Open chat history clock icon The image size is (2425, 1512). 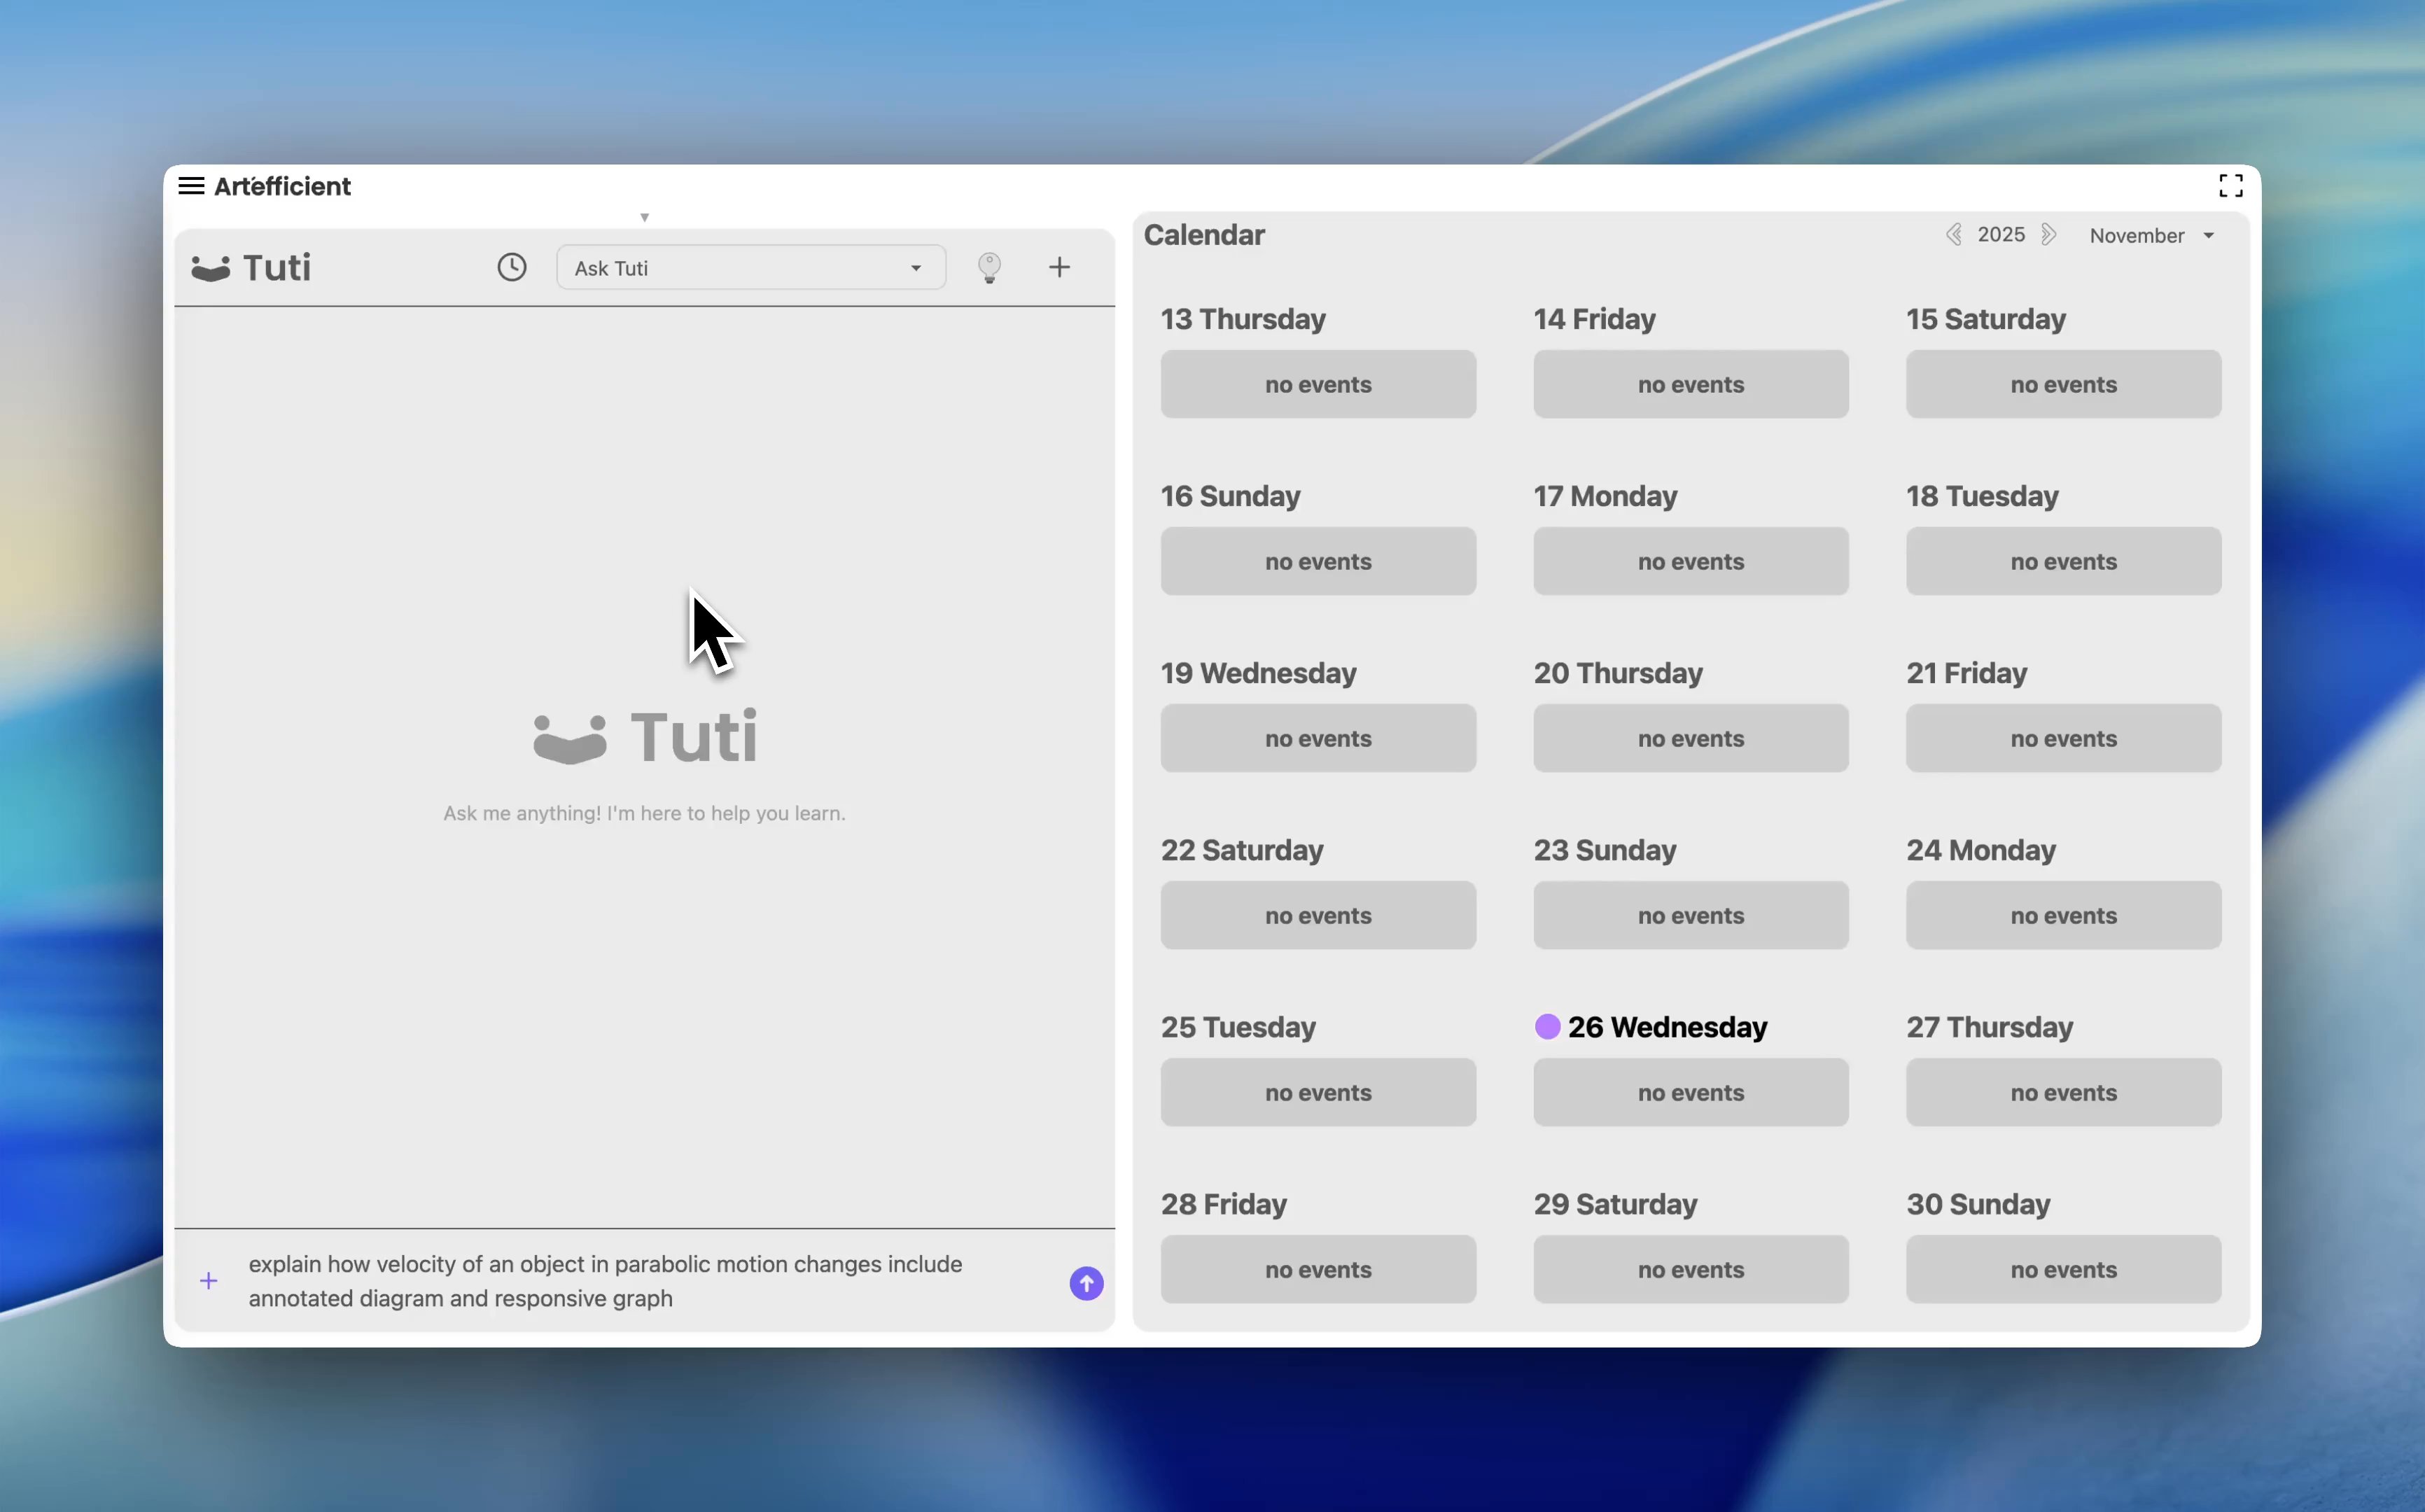pyautogui.click(x=512, y=267)
